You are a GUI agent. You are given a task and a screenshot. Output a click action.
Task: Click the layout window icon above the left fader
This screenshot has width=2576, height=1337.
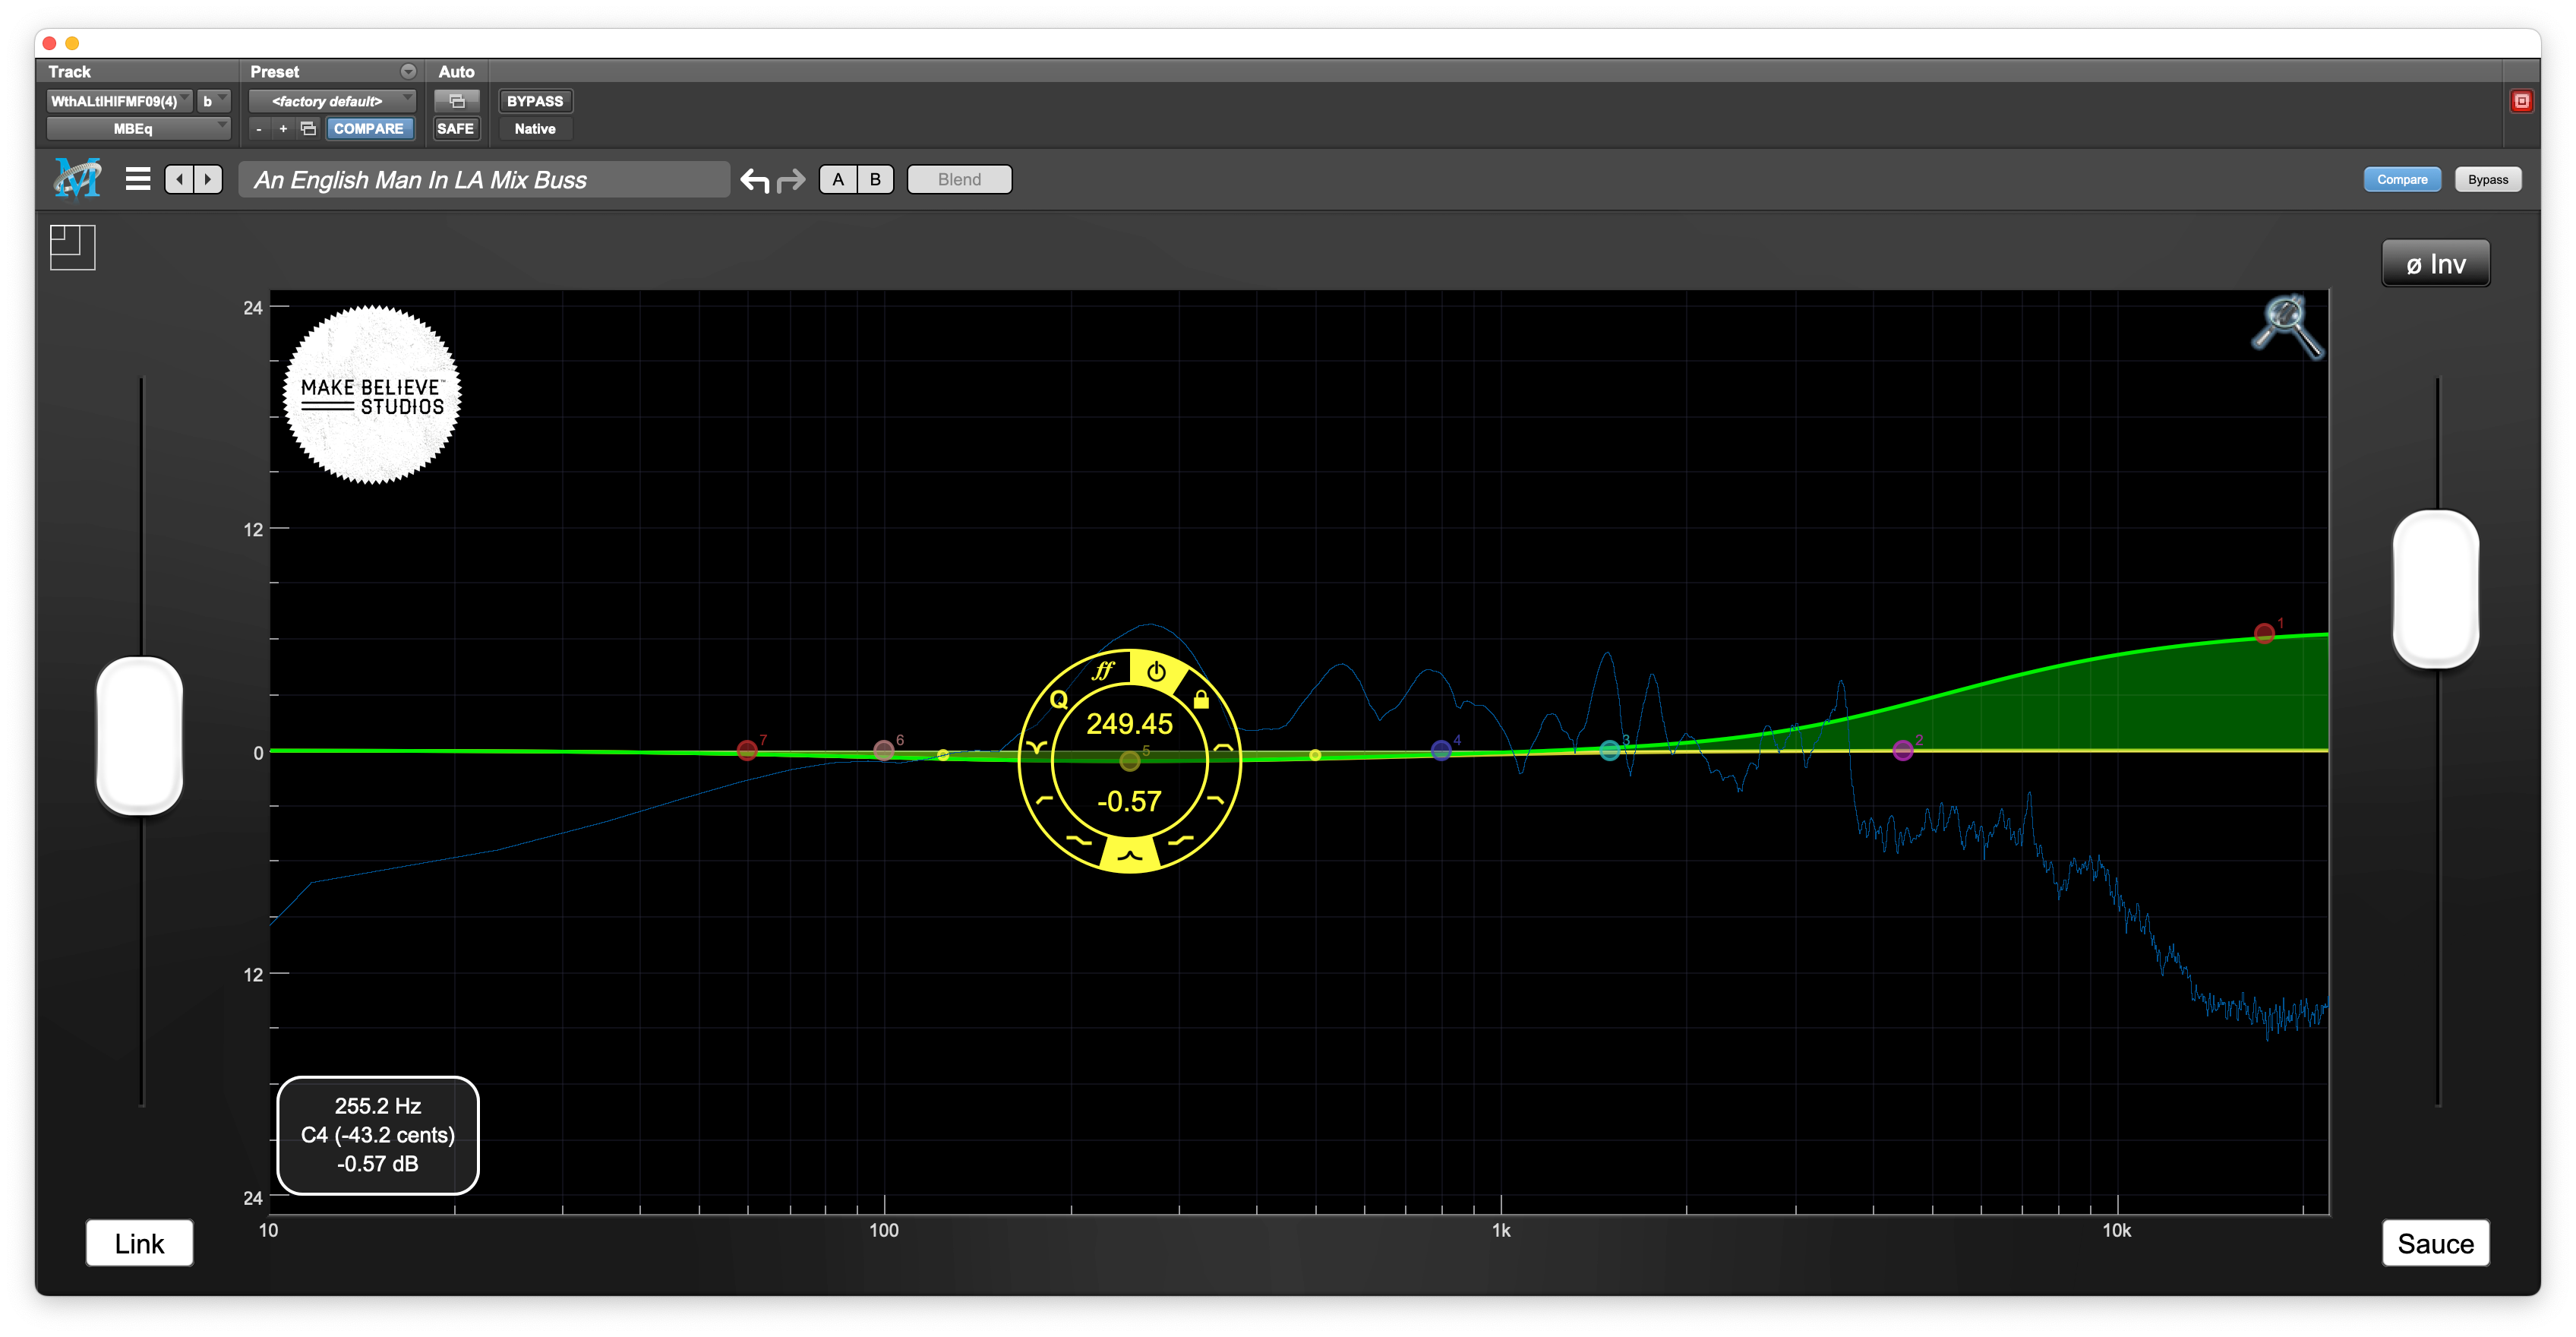click(72, 247)
